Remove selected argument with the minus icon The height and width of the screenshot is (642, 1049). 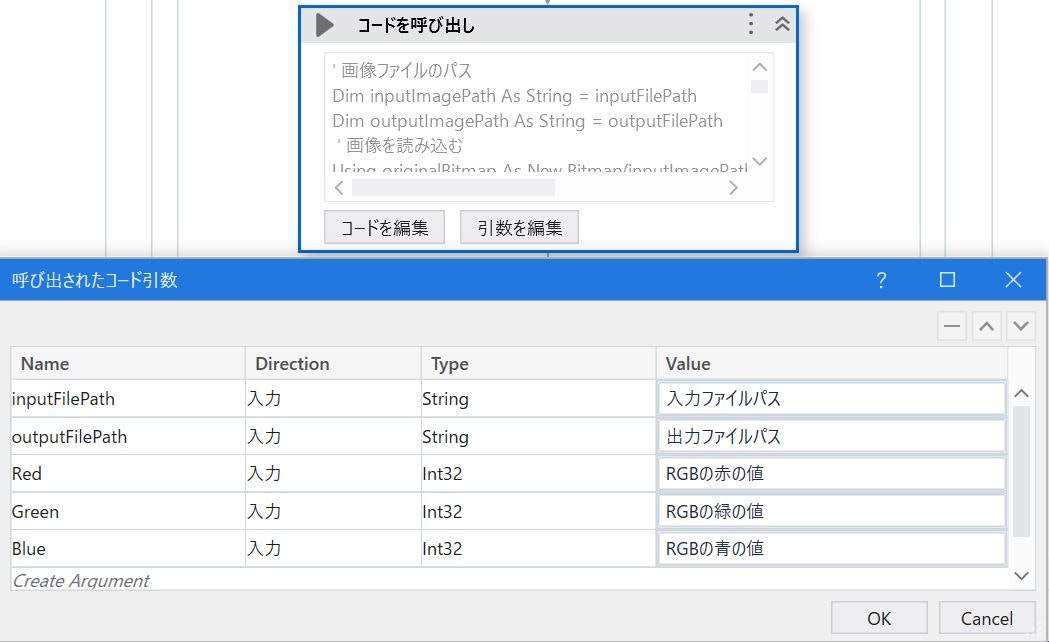point(951,326)
